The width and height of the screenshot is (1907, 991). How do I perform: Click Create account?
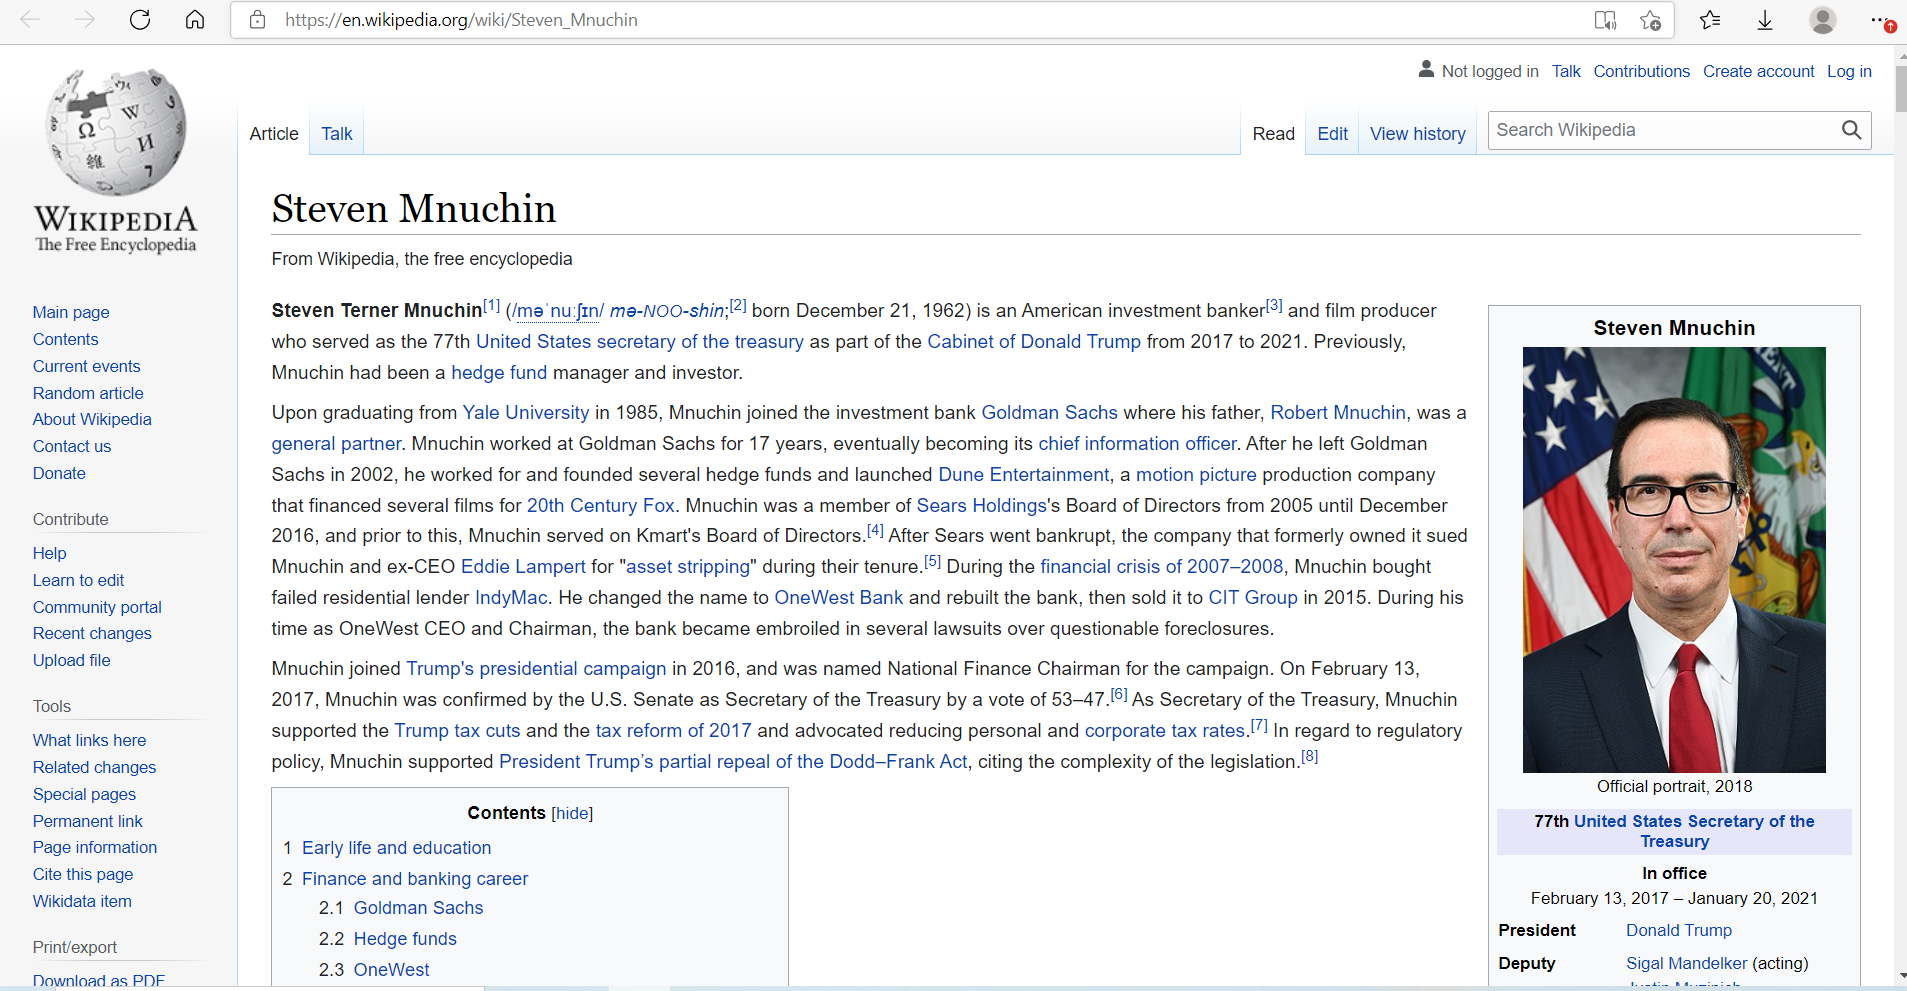1758,71
